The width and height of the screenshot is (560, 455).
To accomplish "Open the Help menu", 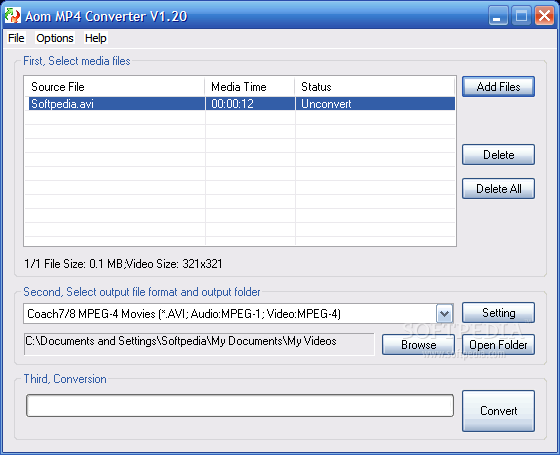I will tap(95, 38).
